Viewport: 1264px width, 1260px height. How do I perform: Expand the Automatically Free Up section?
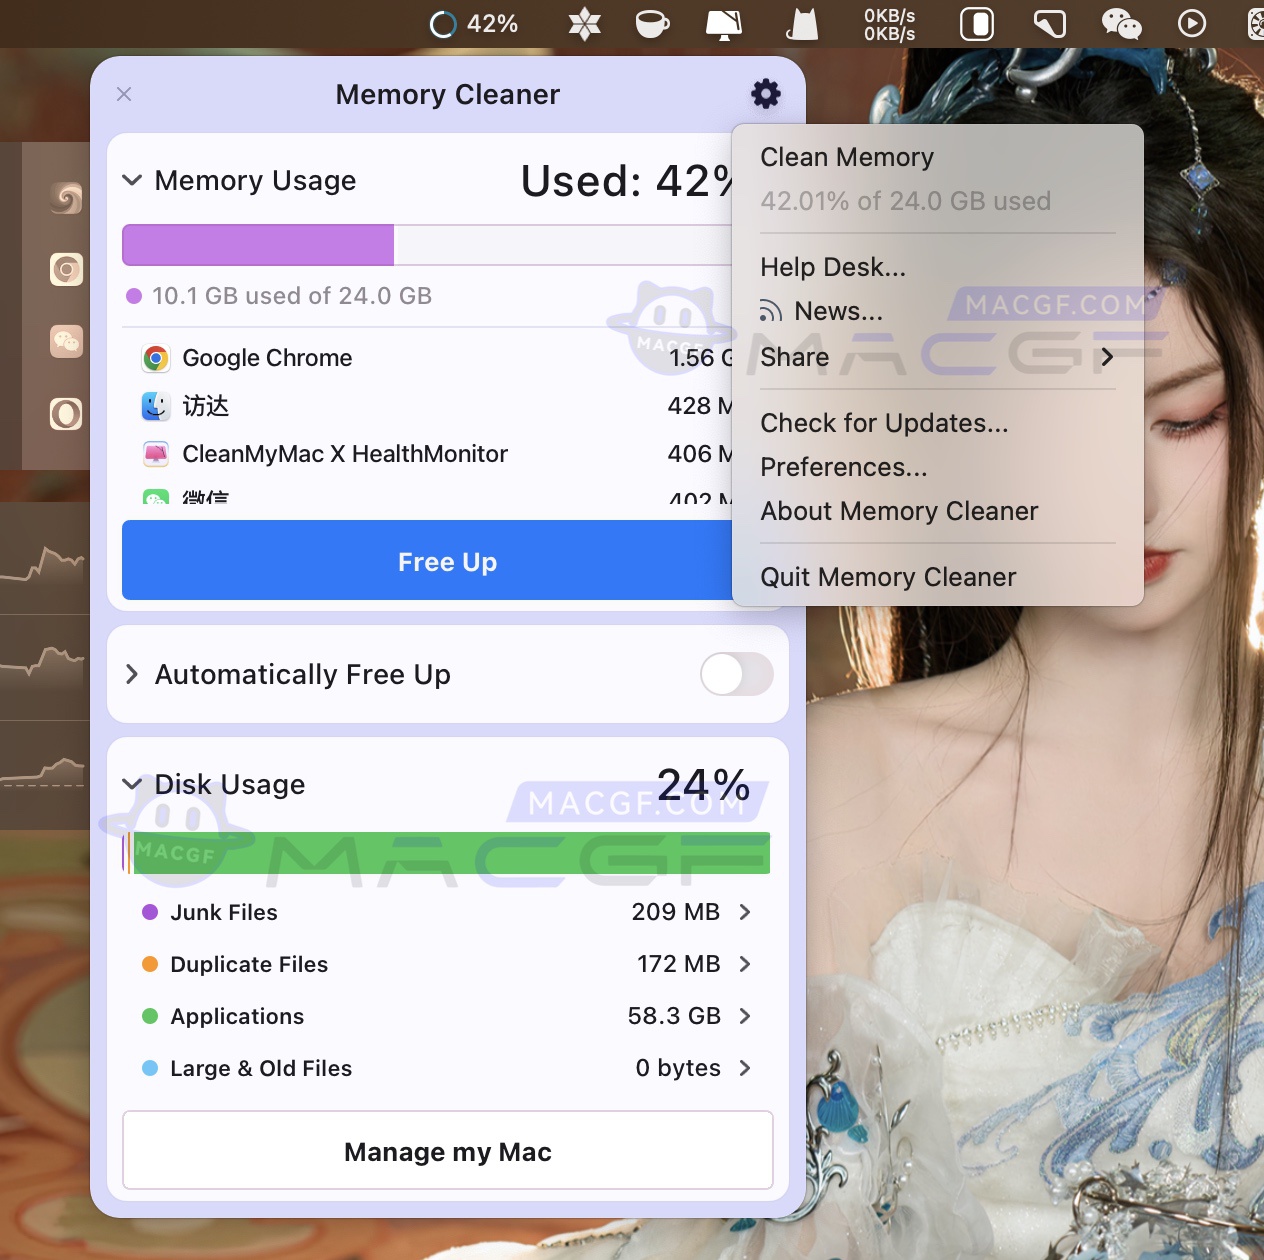point(131,675)
